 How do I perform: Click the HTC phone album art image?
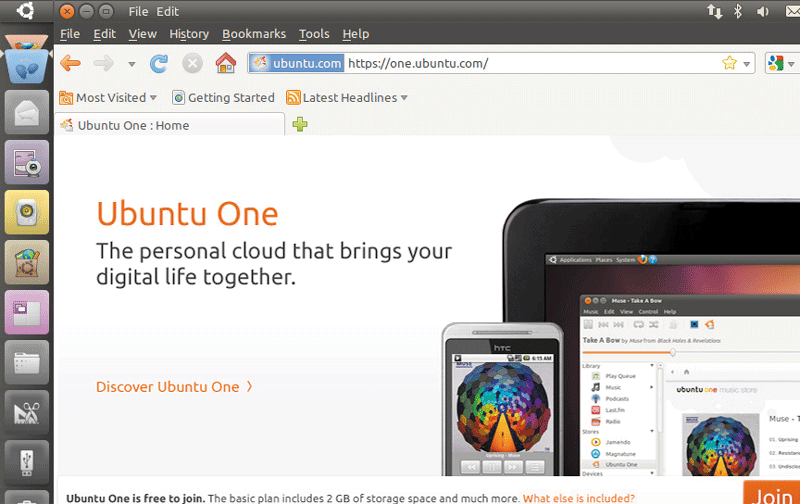503,407
